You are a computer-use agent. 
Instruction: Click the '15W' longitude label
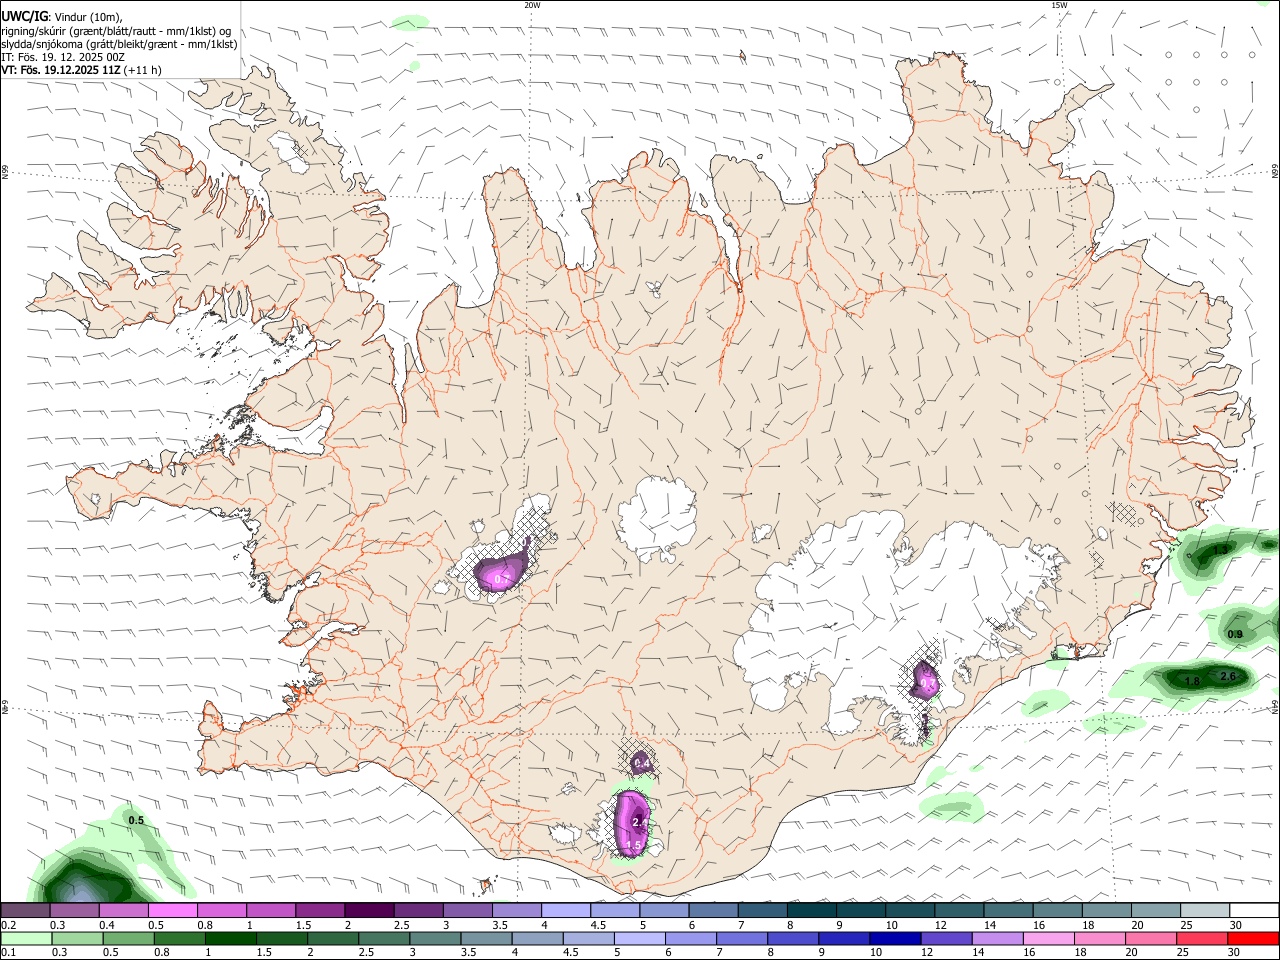tap(1059, 5)
